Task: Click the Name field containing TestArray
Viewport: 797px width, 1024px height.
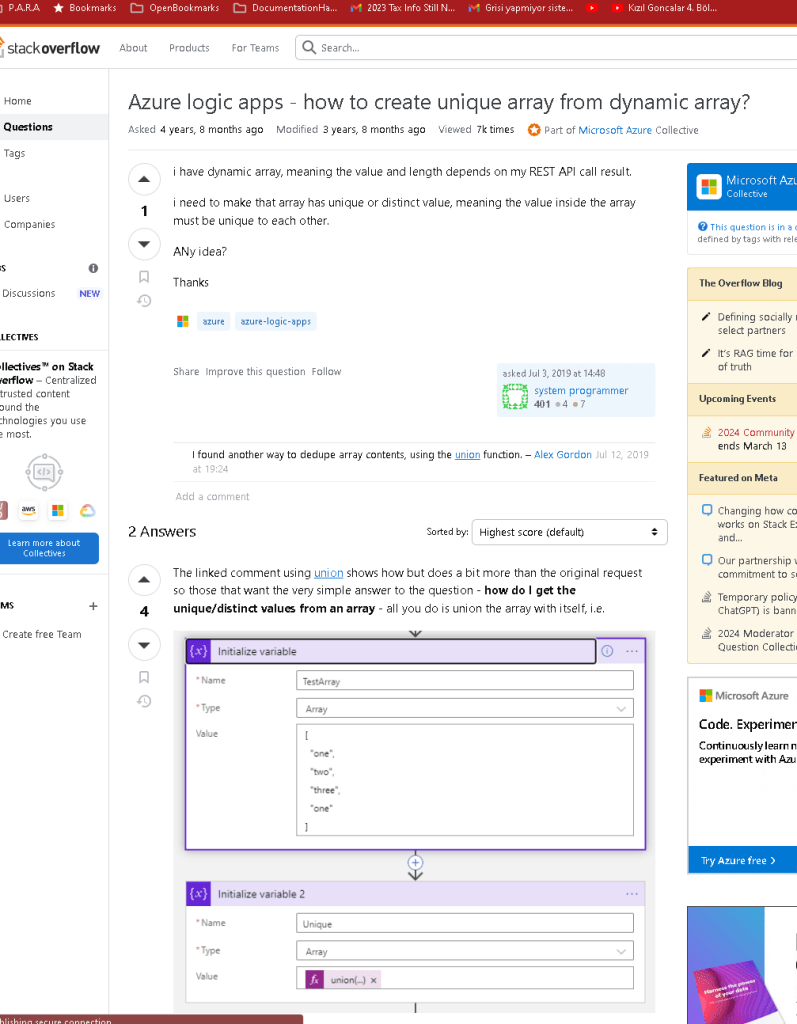Action: (464, 680)
